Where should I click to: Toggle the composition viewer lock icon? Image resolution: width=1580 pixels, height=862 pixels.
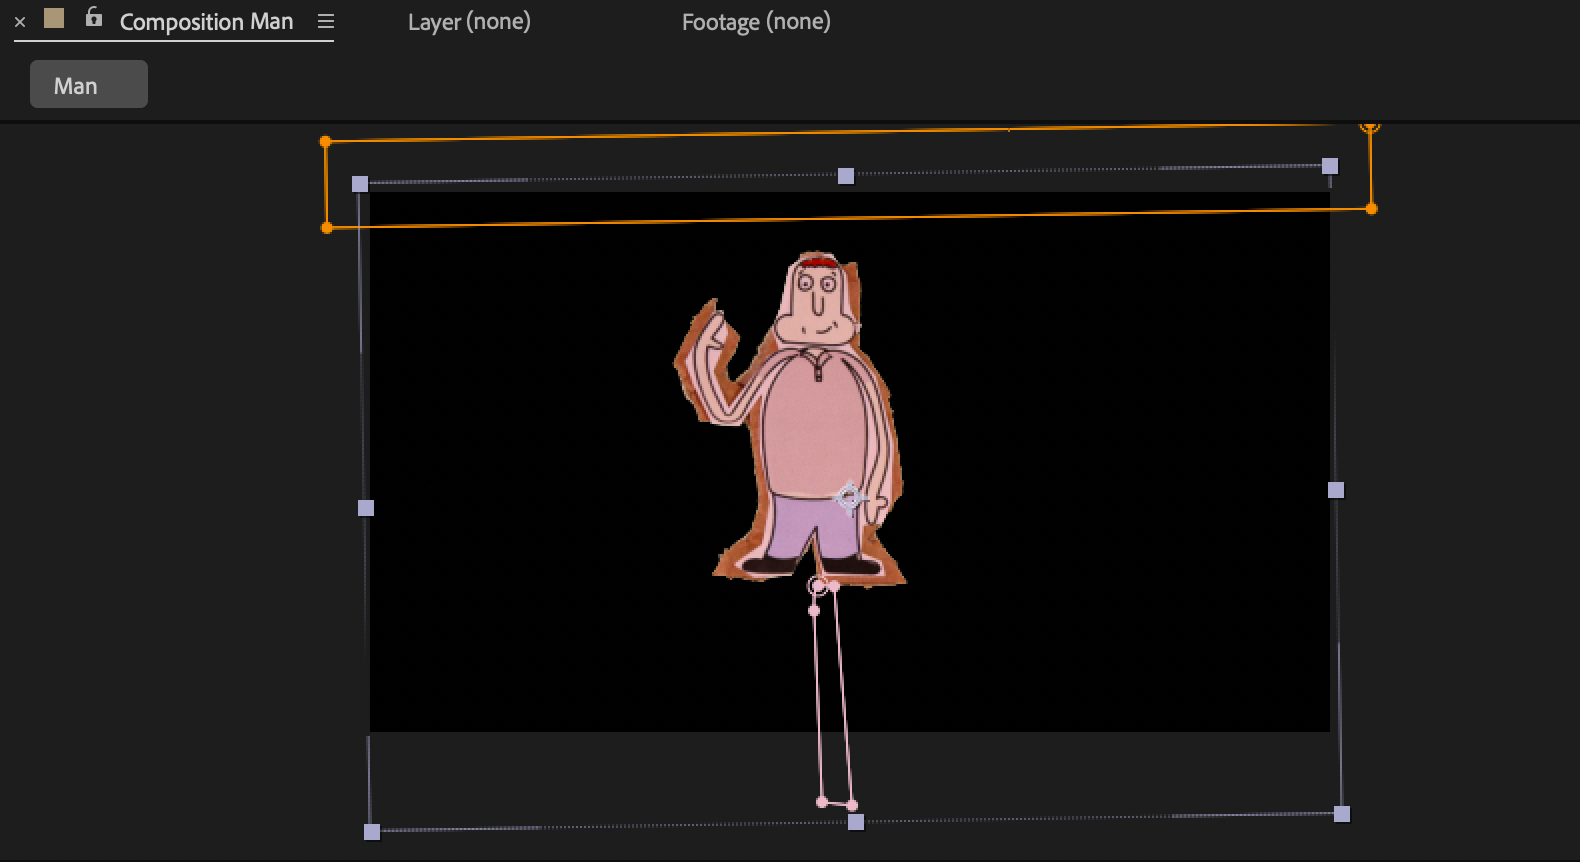tap(93, 17)
